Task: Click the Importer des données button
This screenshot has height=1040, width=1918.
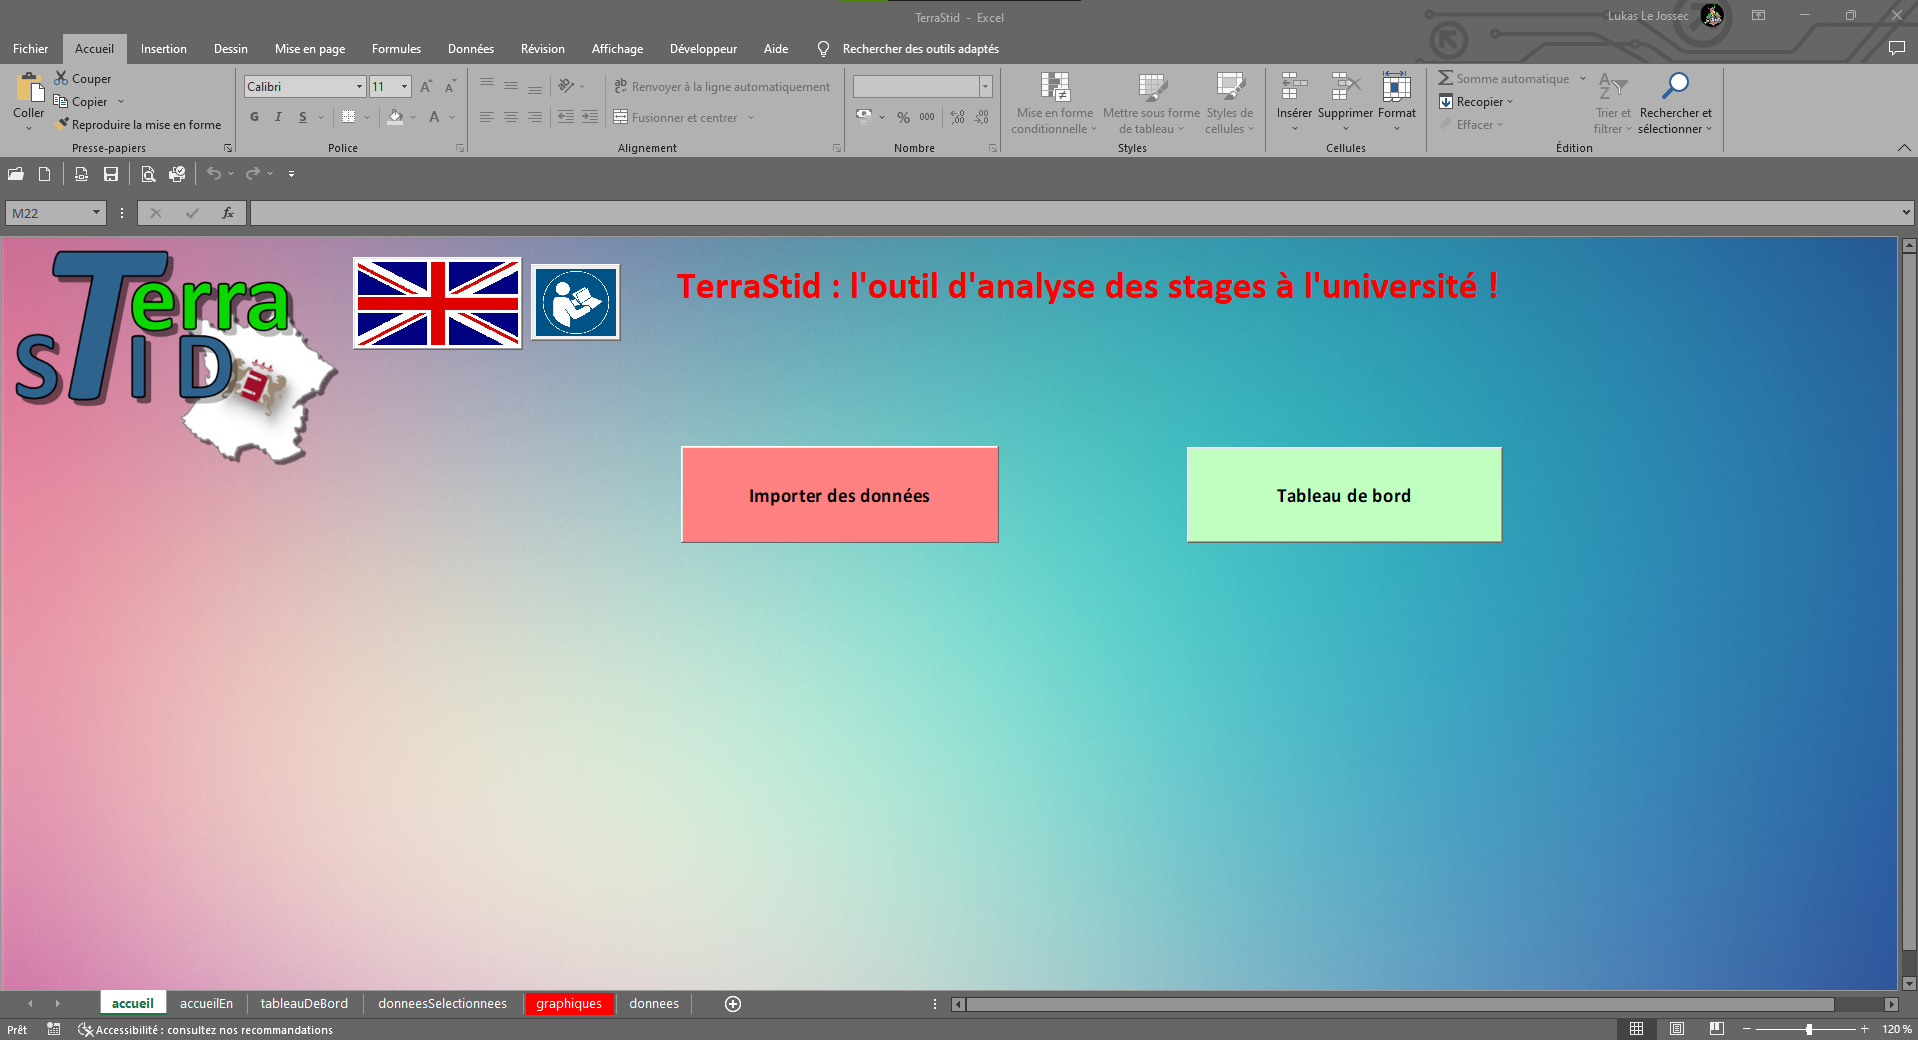Action: (x=839, y=495)
